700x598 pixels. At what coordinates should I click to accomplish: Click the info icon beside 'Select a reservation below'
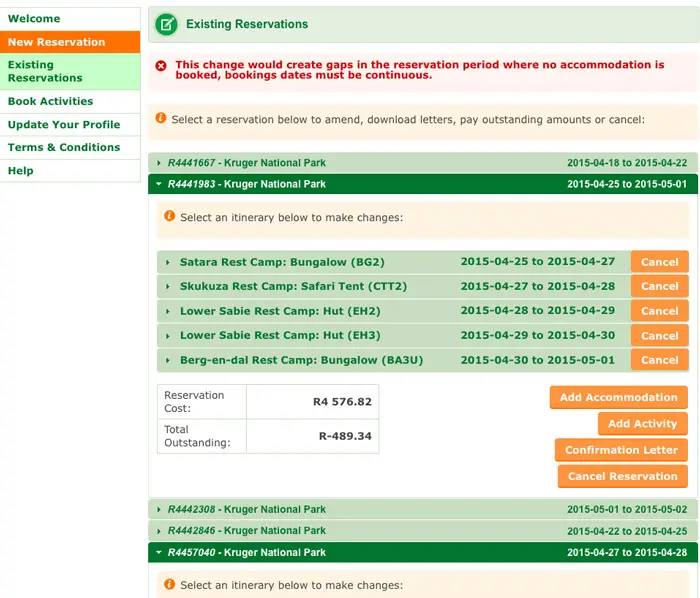point(160,118)
